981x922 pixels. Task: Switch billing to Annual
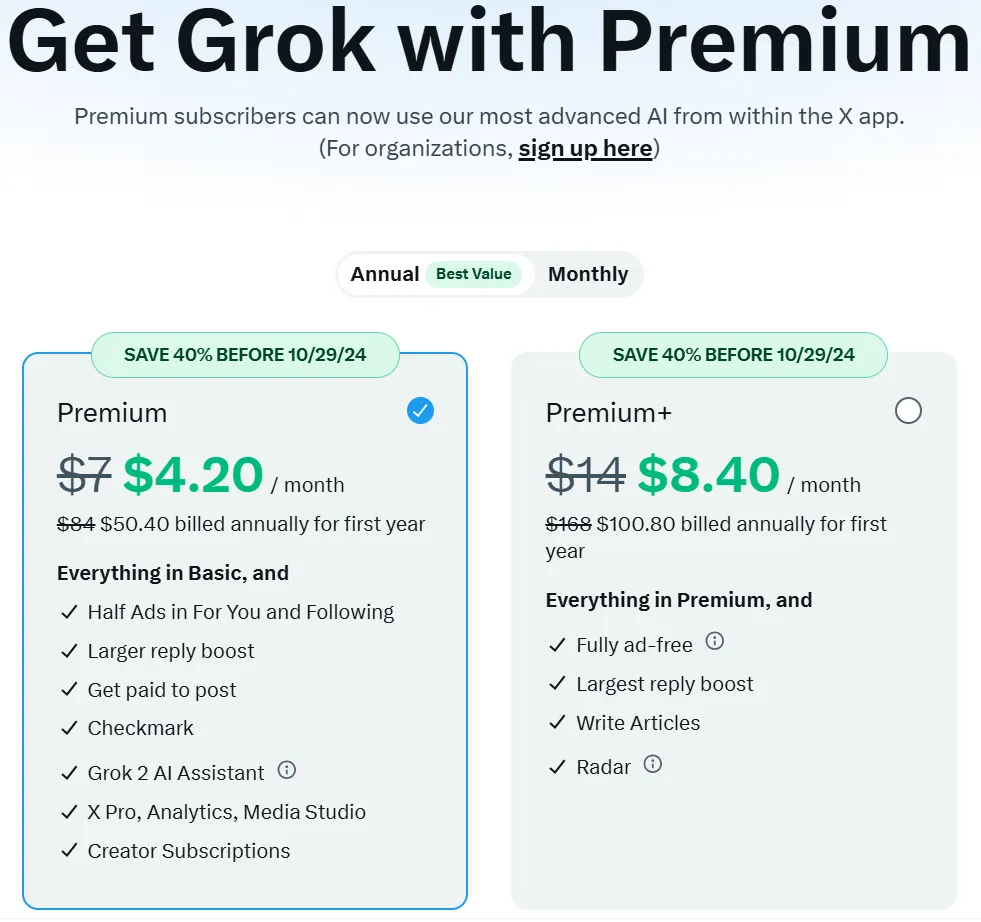click(x=385, y=274)
